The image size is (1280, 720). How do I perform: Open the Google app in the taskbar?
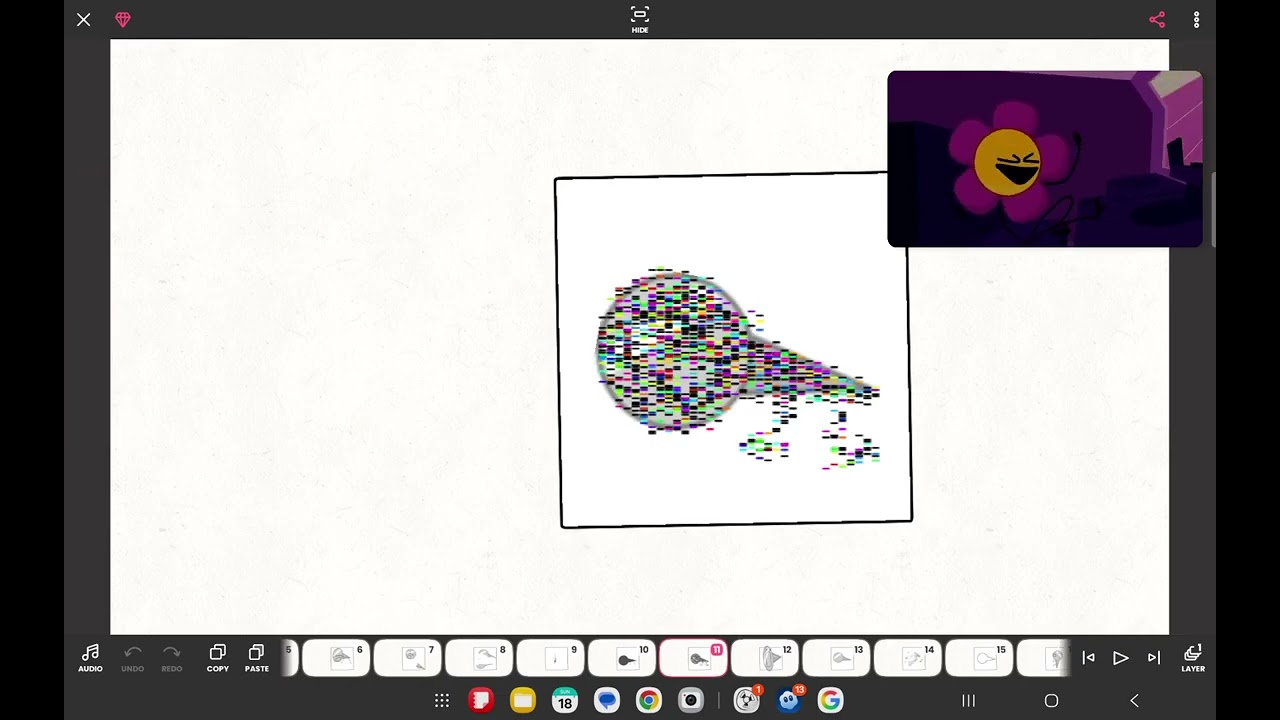830,701
